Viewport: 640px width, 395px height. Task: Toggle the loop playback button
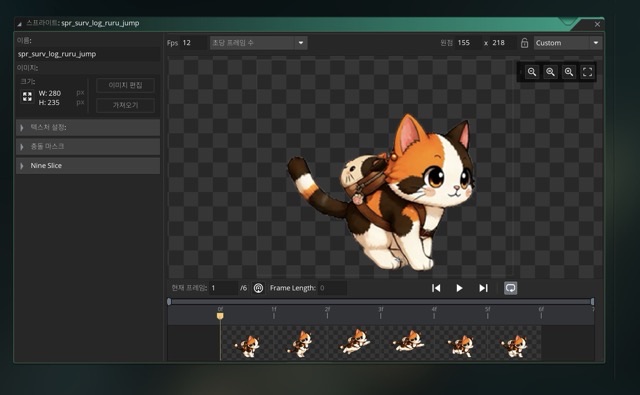511,288
